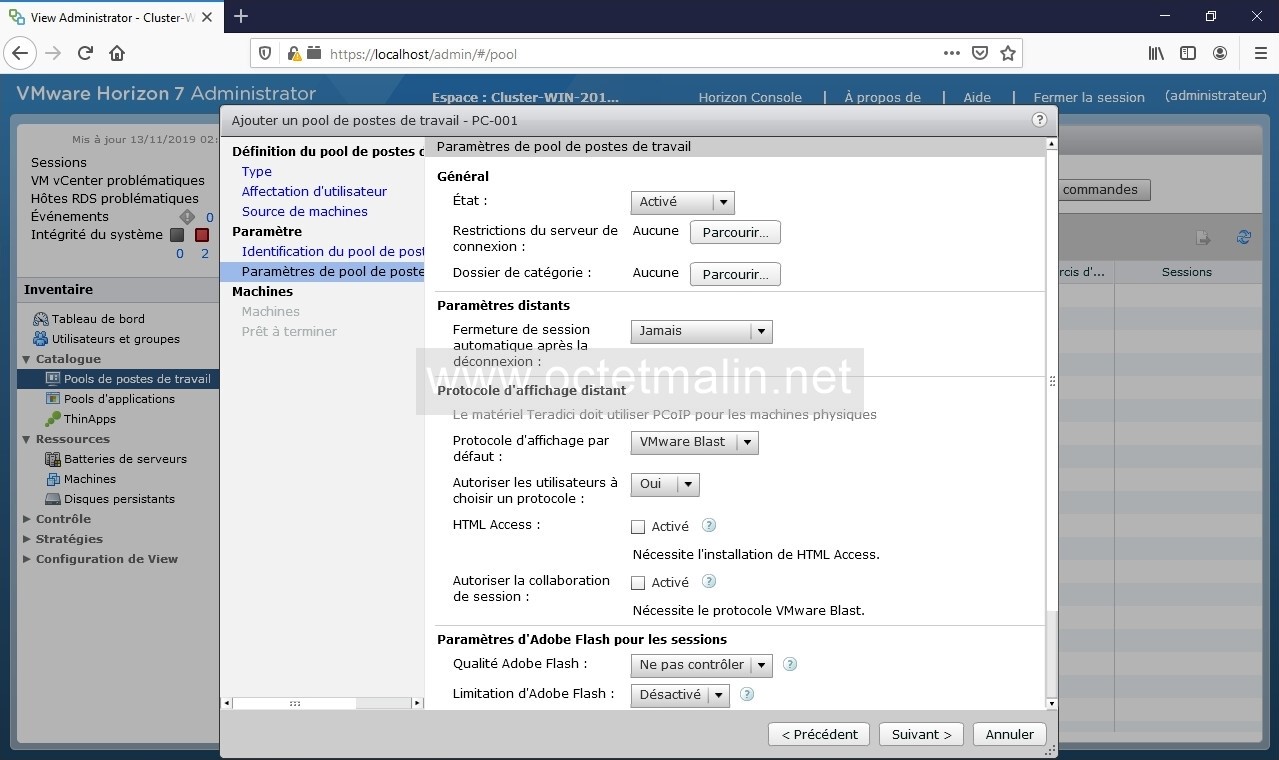Click the Précédent button
Screen dimensions: 1279x760
[x=819, y=734]
